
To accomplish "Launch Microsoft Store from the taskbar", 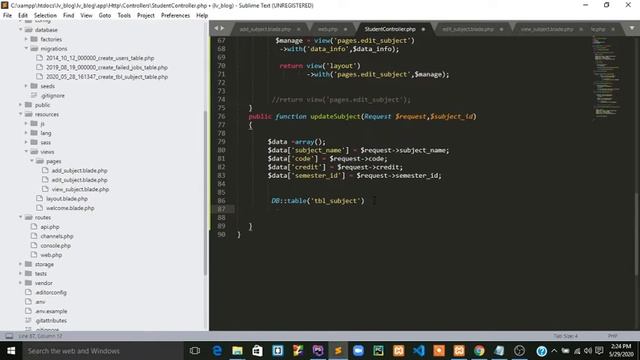I will (257, 351).
